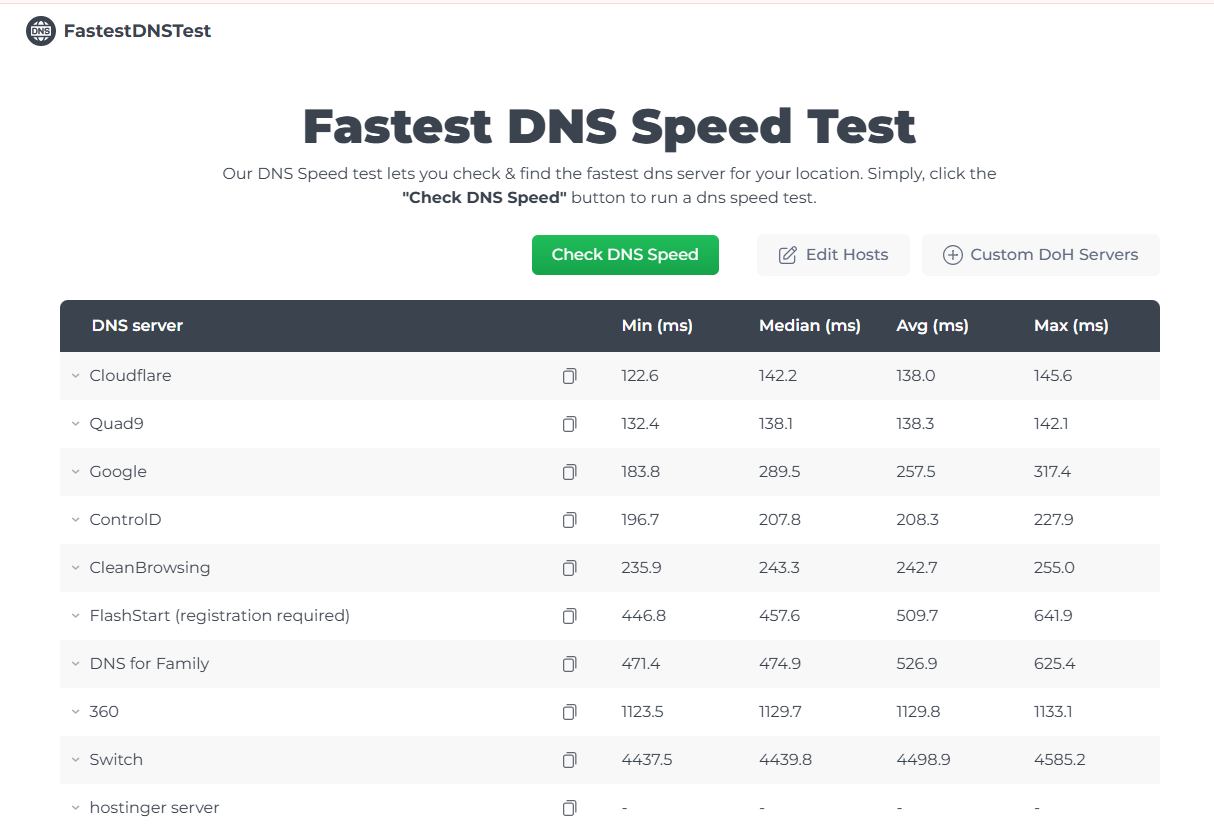Viewport: 1214px width, 832px height.
Task: Copy the ControlD DNS server address
Action: [569, 520]
